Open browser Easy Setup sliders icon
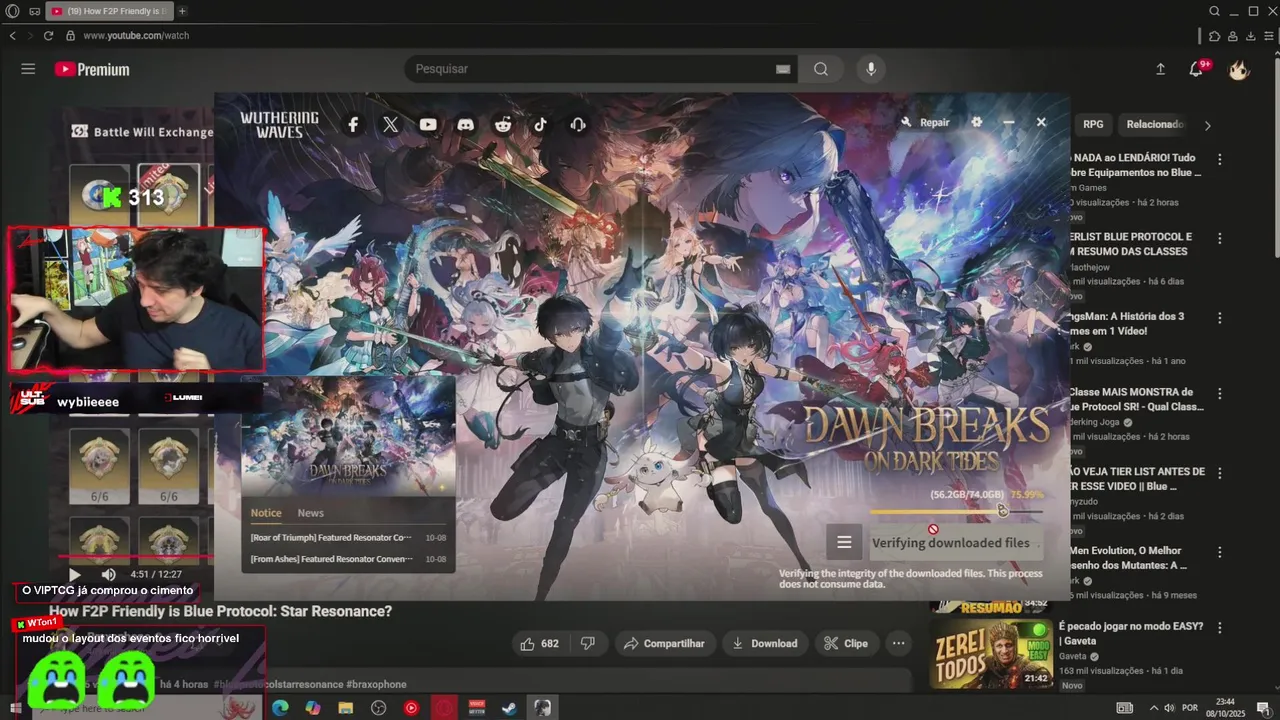Screen dimensions: 1280x720 tap(1268, 35)
